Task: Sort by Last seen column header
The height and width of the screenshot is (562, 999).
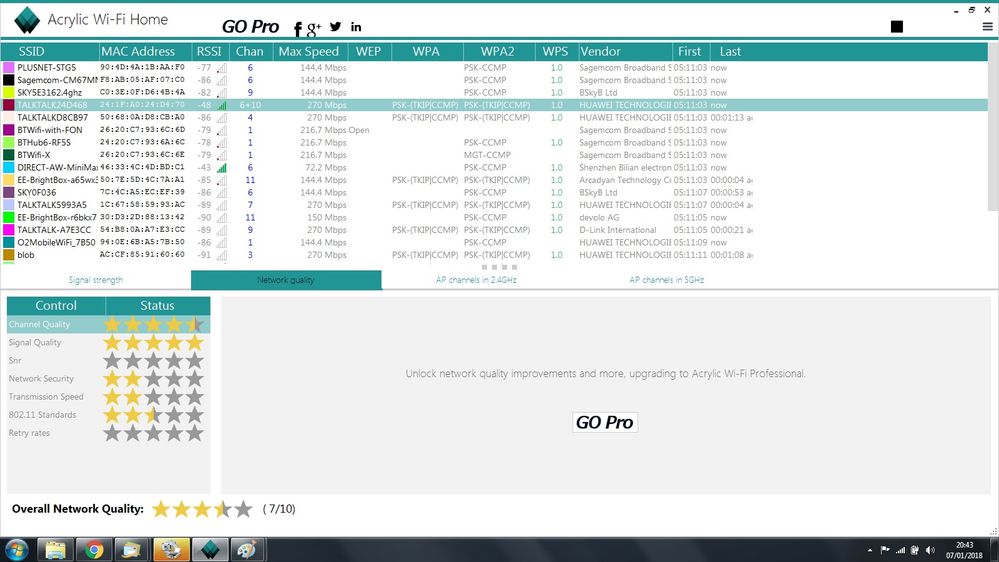Action: [730, 52]
